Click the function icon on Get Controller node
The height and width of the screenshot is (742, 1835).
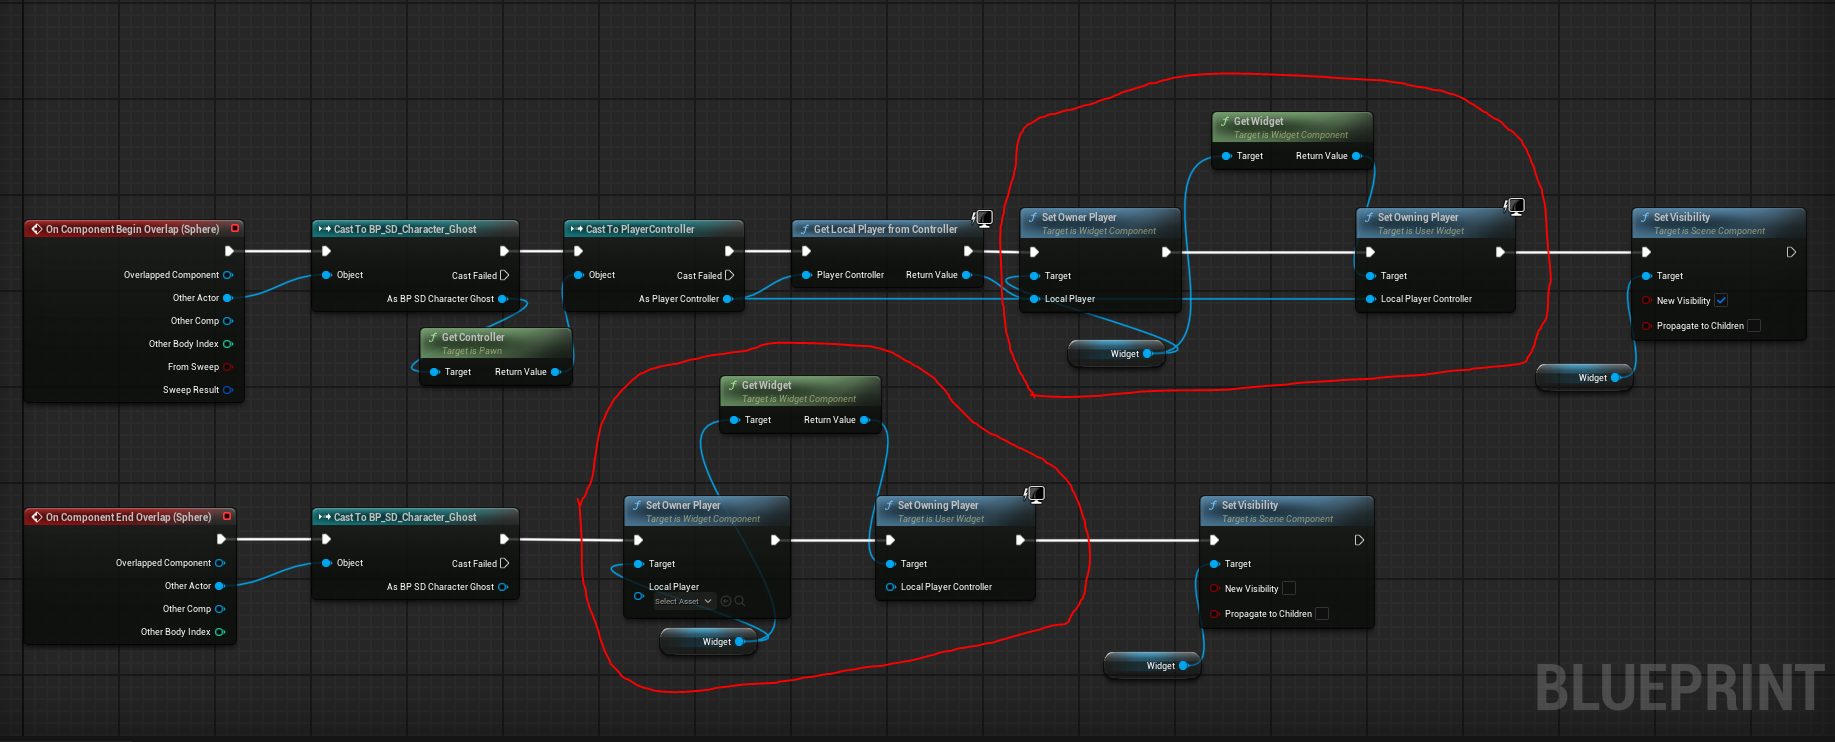coord(432,337)
